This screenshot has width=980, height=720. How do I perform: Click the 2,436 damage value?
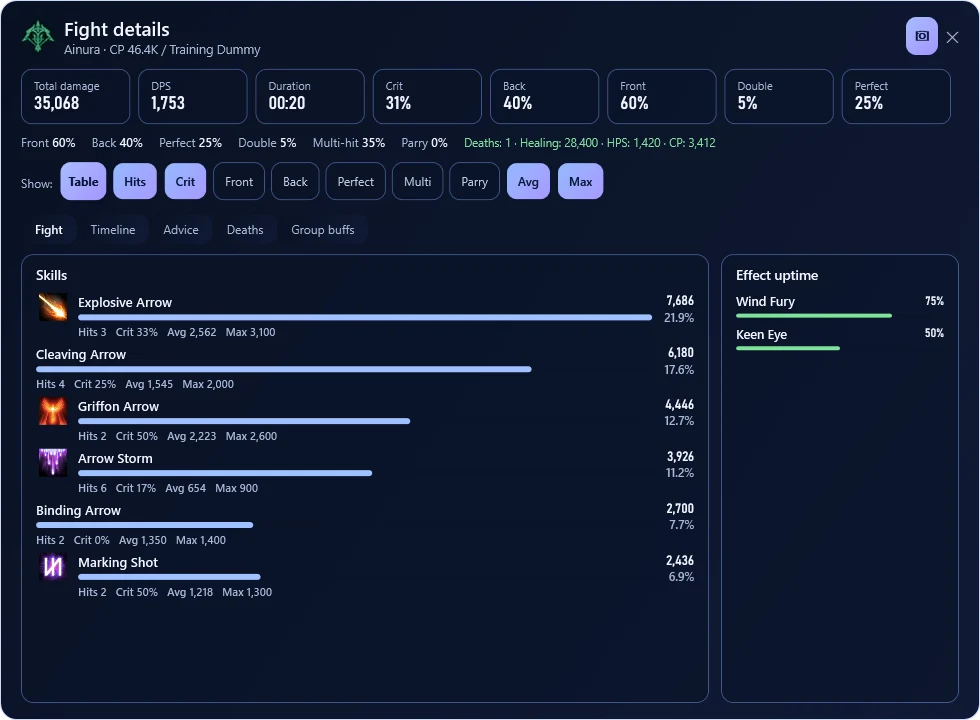click(680, 560)
